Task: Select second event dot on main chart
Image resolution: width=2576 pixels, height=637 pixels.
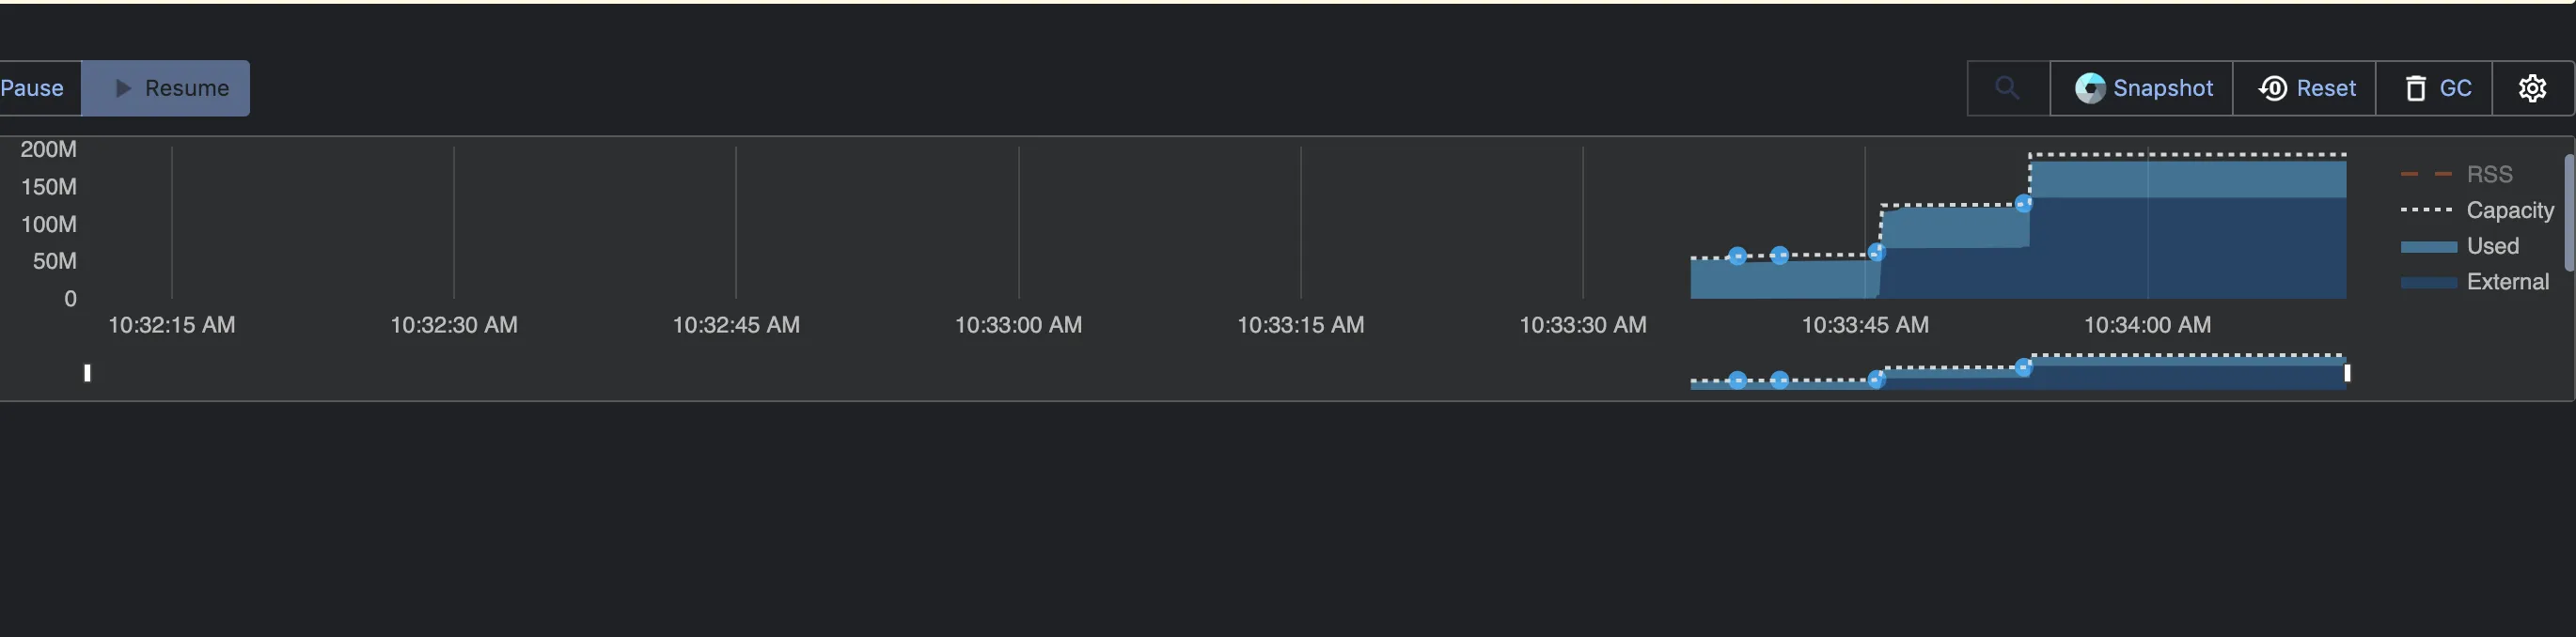Action: point(1779,255)
